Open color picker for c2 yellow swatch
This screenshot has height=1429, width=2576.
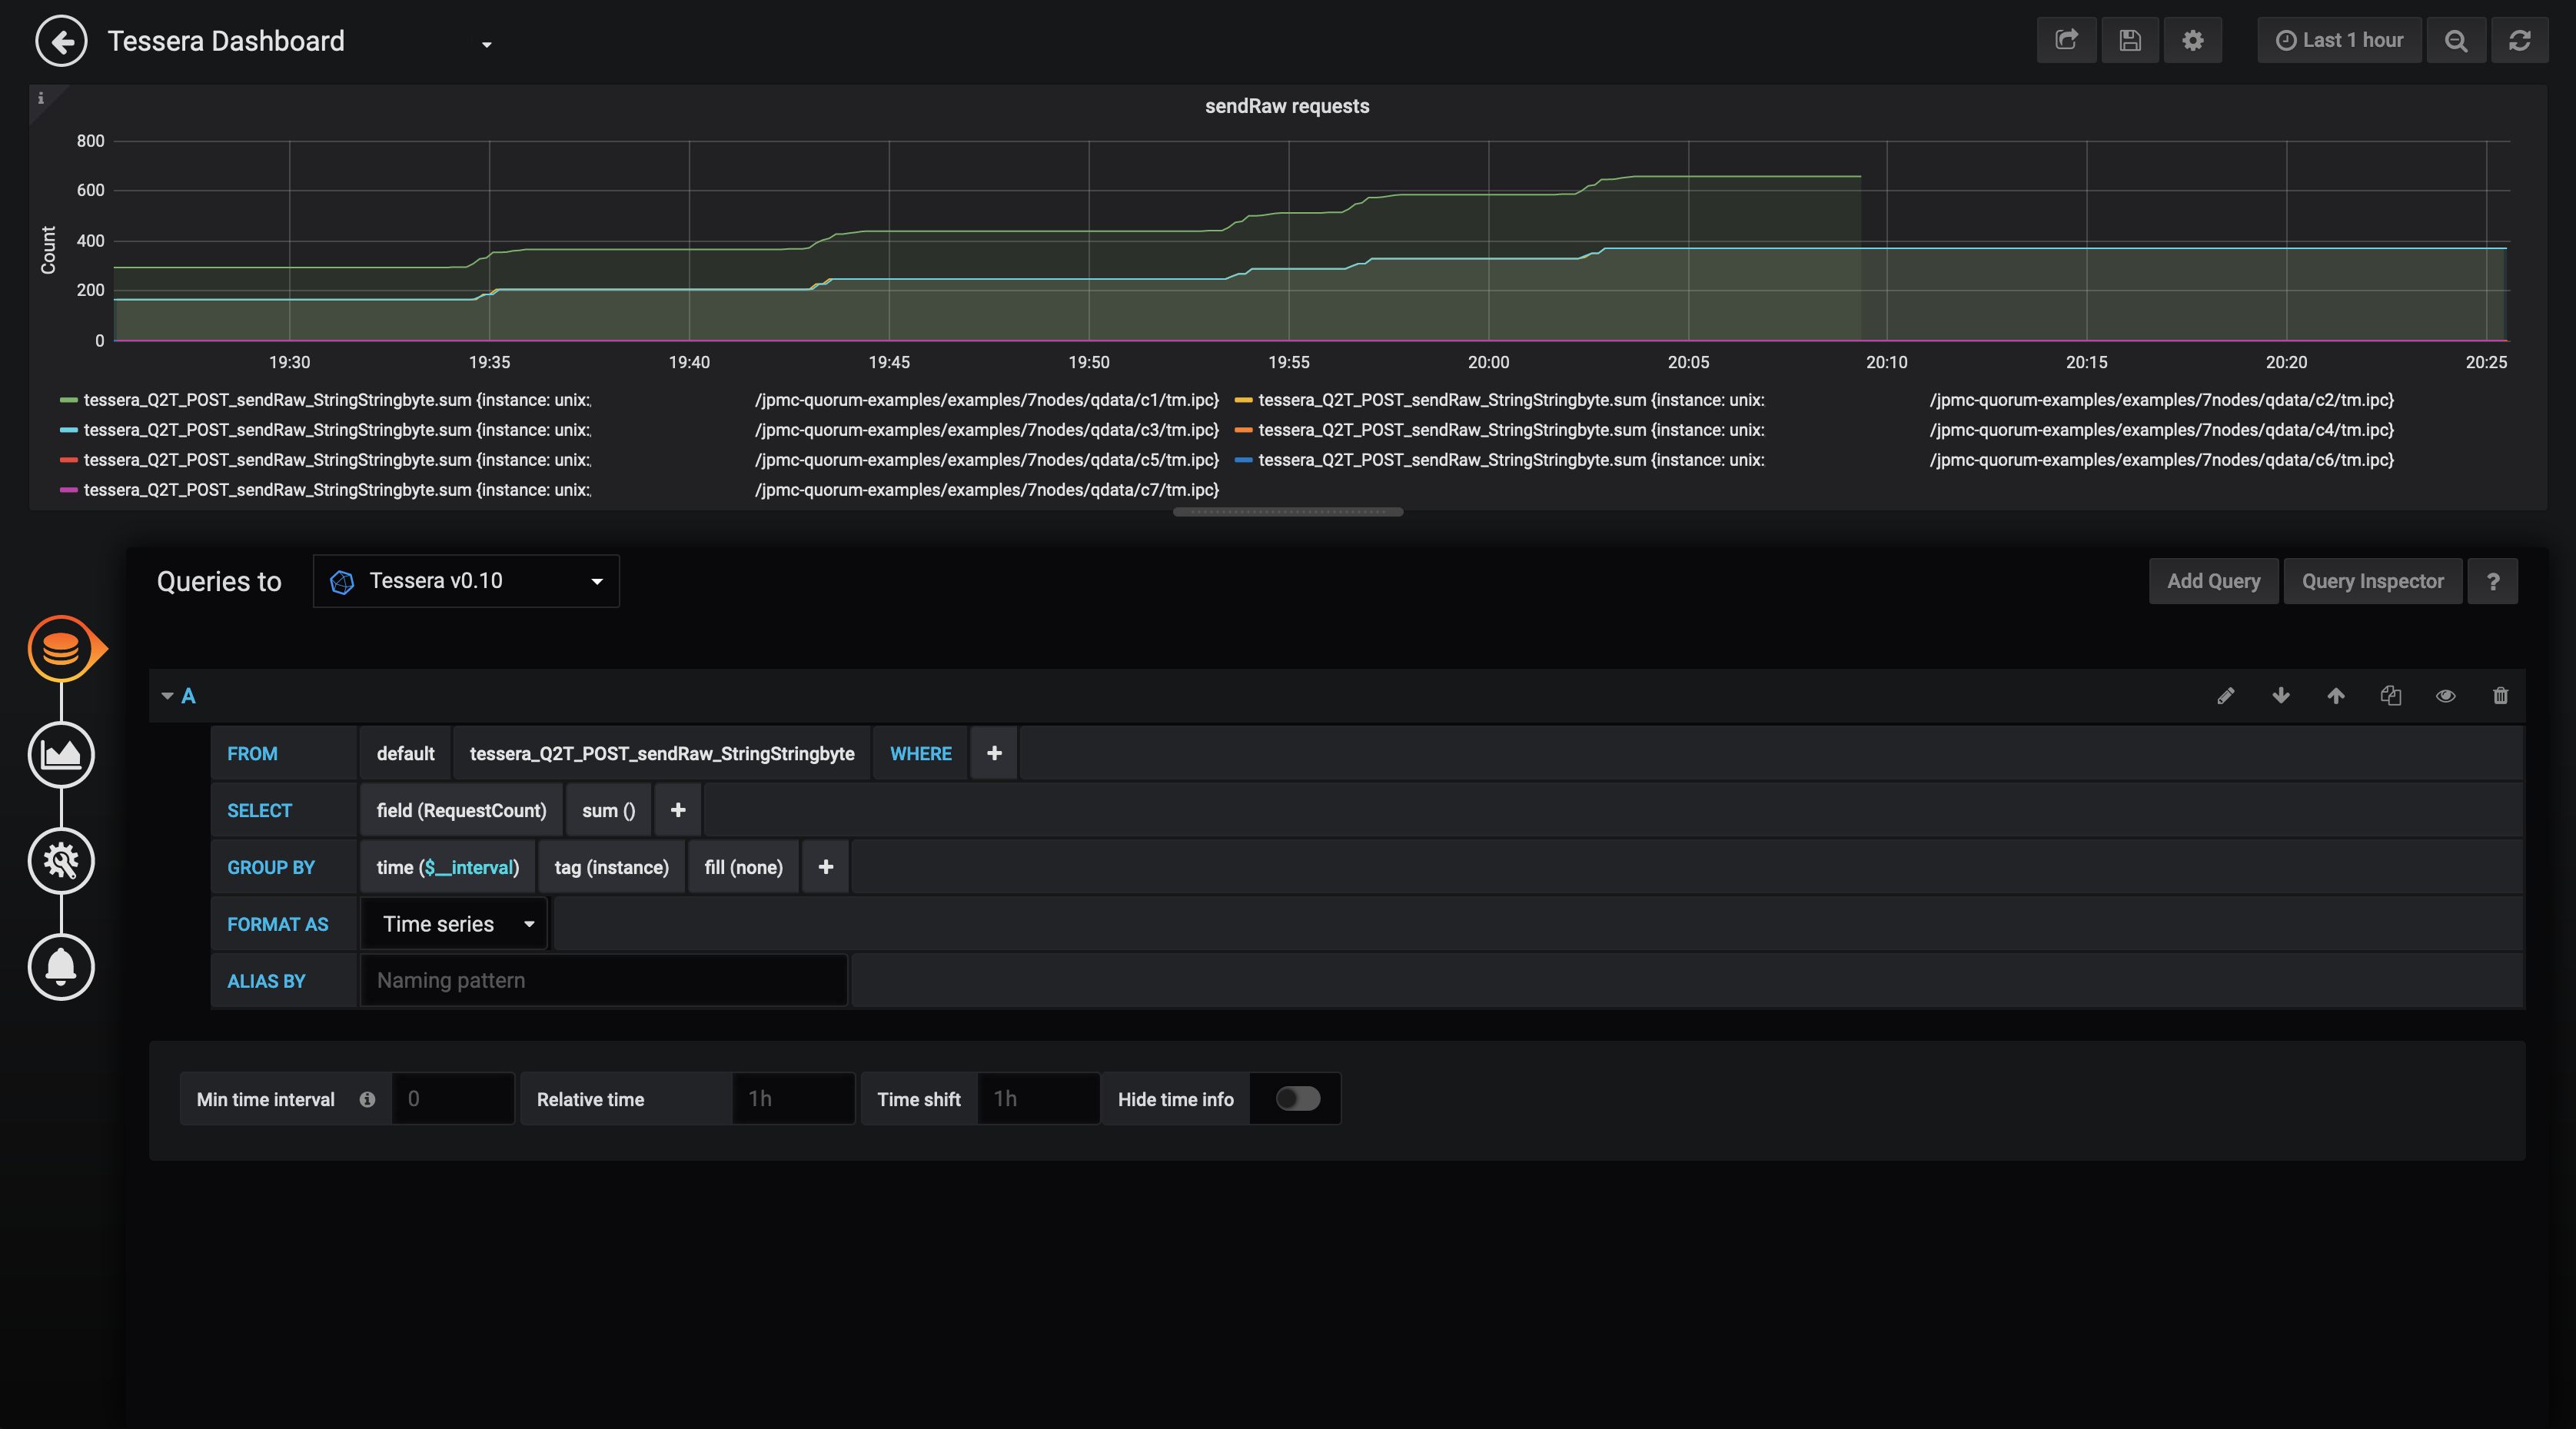(x=1244, y=400)
